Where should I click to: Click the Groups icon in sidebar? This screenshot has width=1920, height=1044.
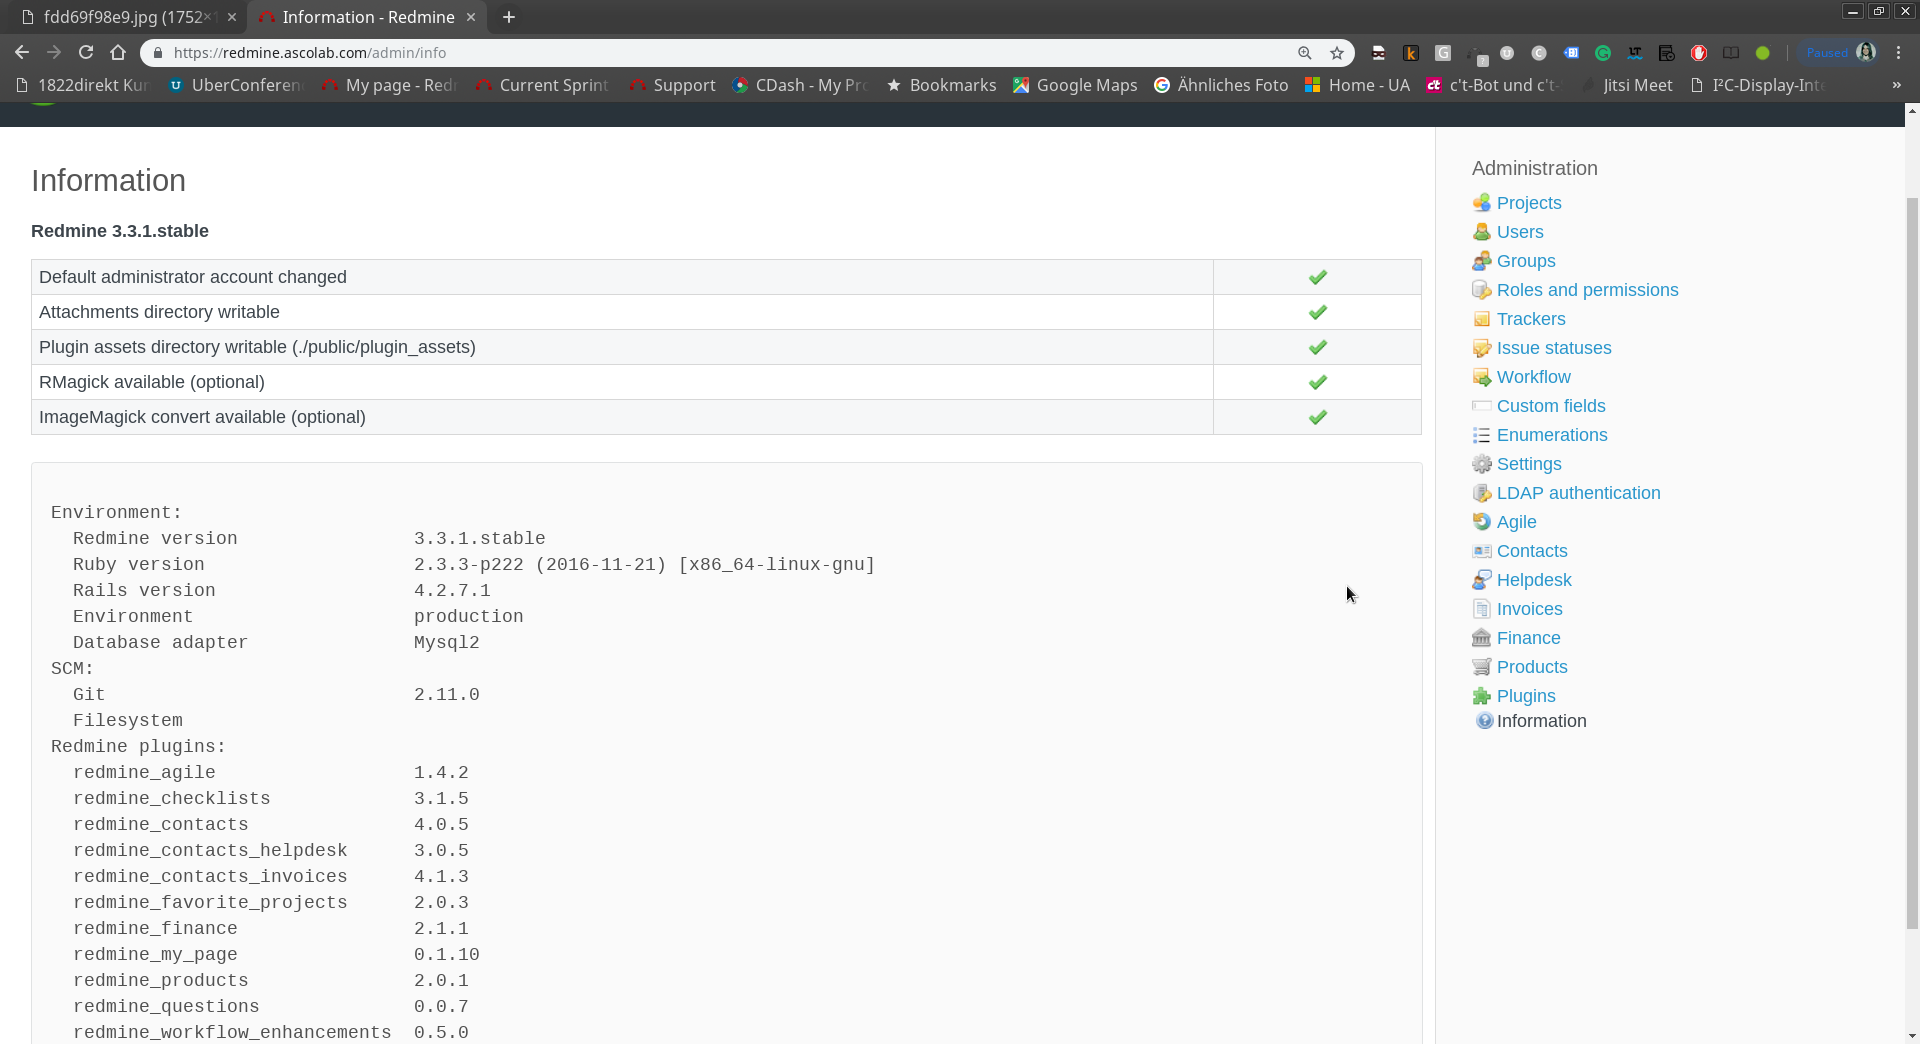[1481, 261]
